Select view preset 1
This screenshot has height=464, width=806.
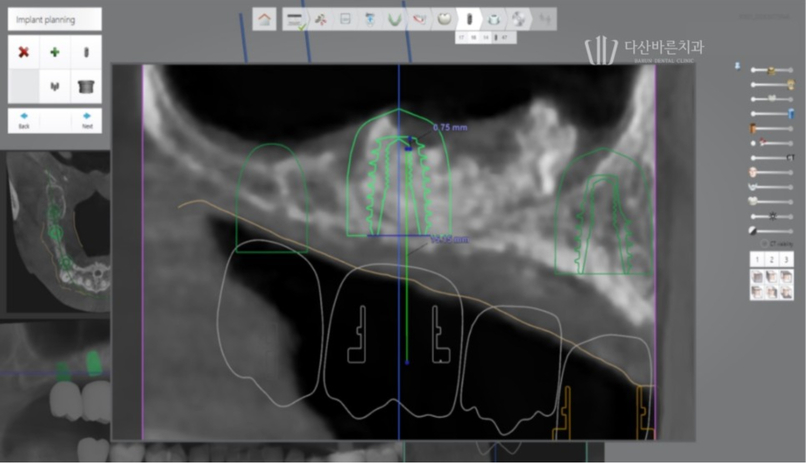(757, 259)
